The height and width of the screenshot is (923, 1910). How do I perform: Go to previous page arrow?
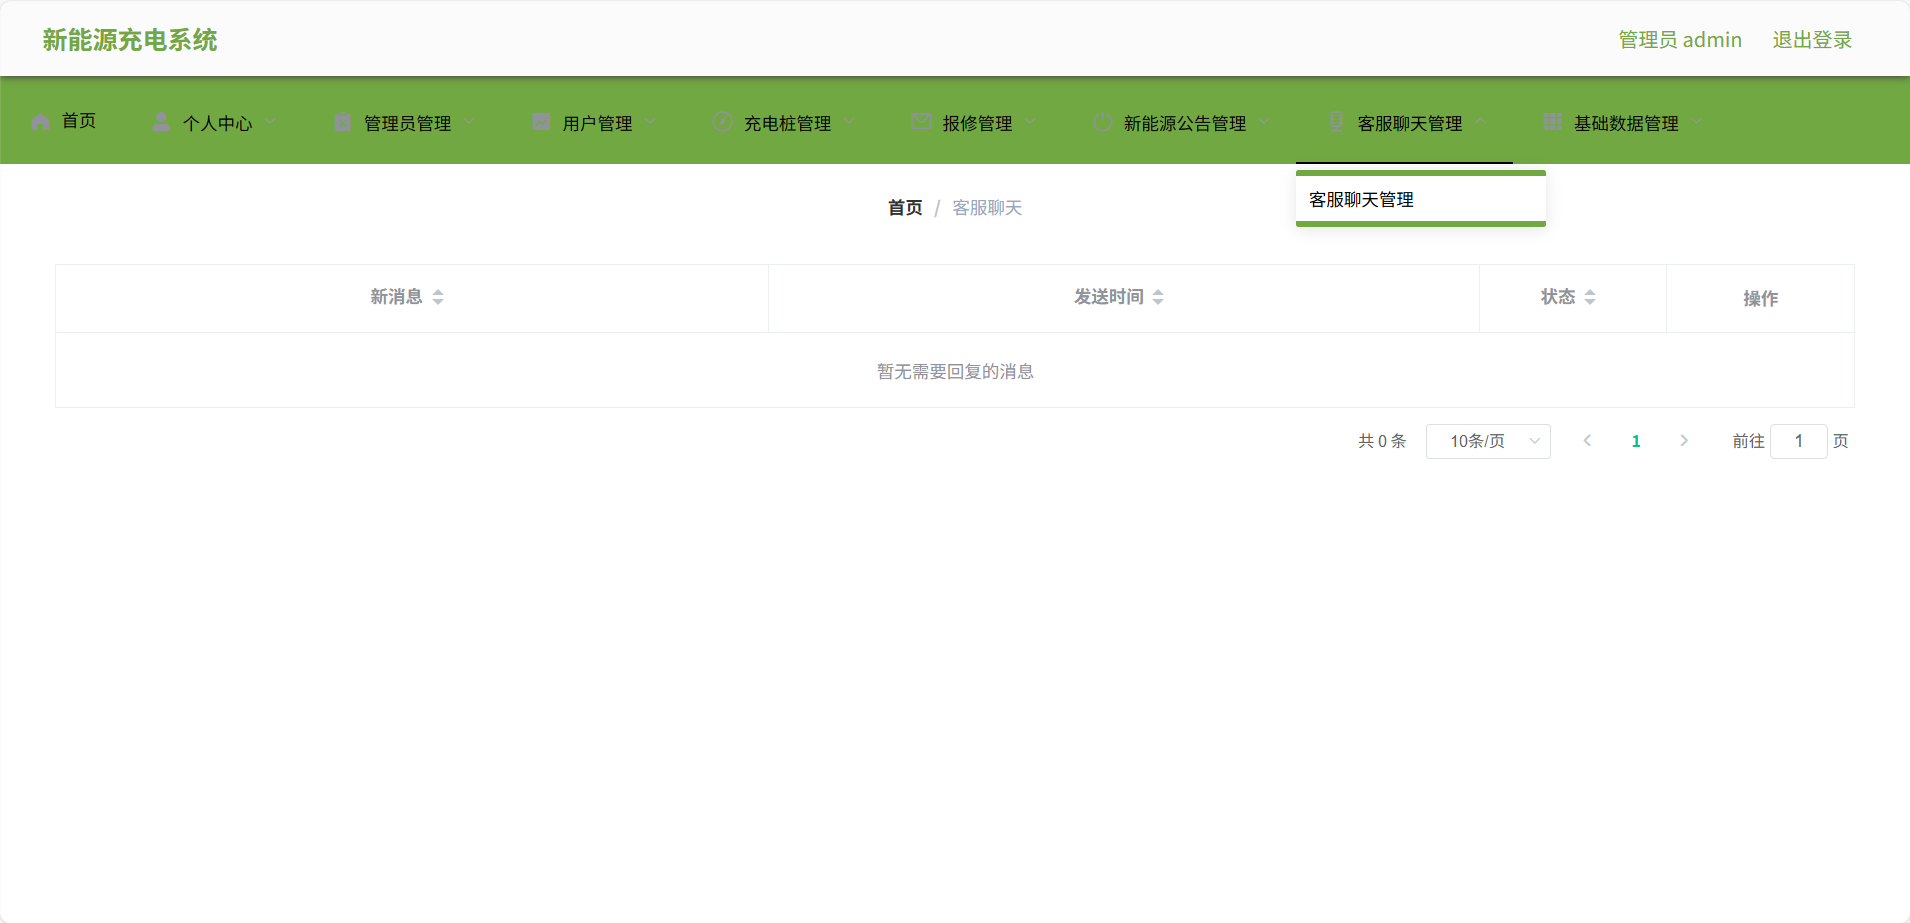point(1587,441)
